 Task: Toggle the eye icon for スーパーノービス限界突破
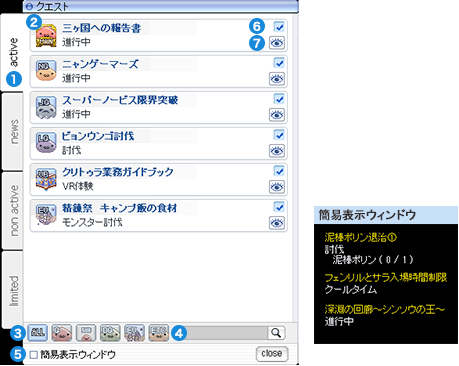(277, 115)
